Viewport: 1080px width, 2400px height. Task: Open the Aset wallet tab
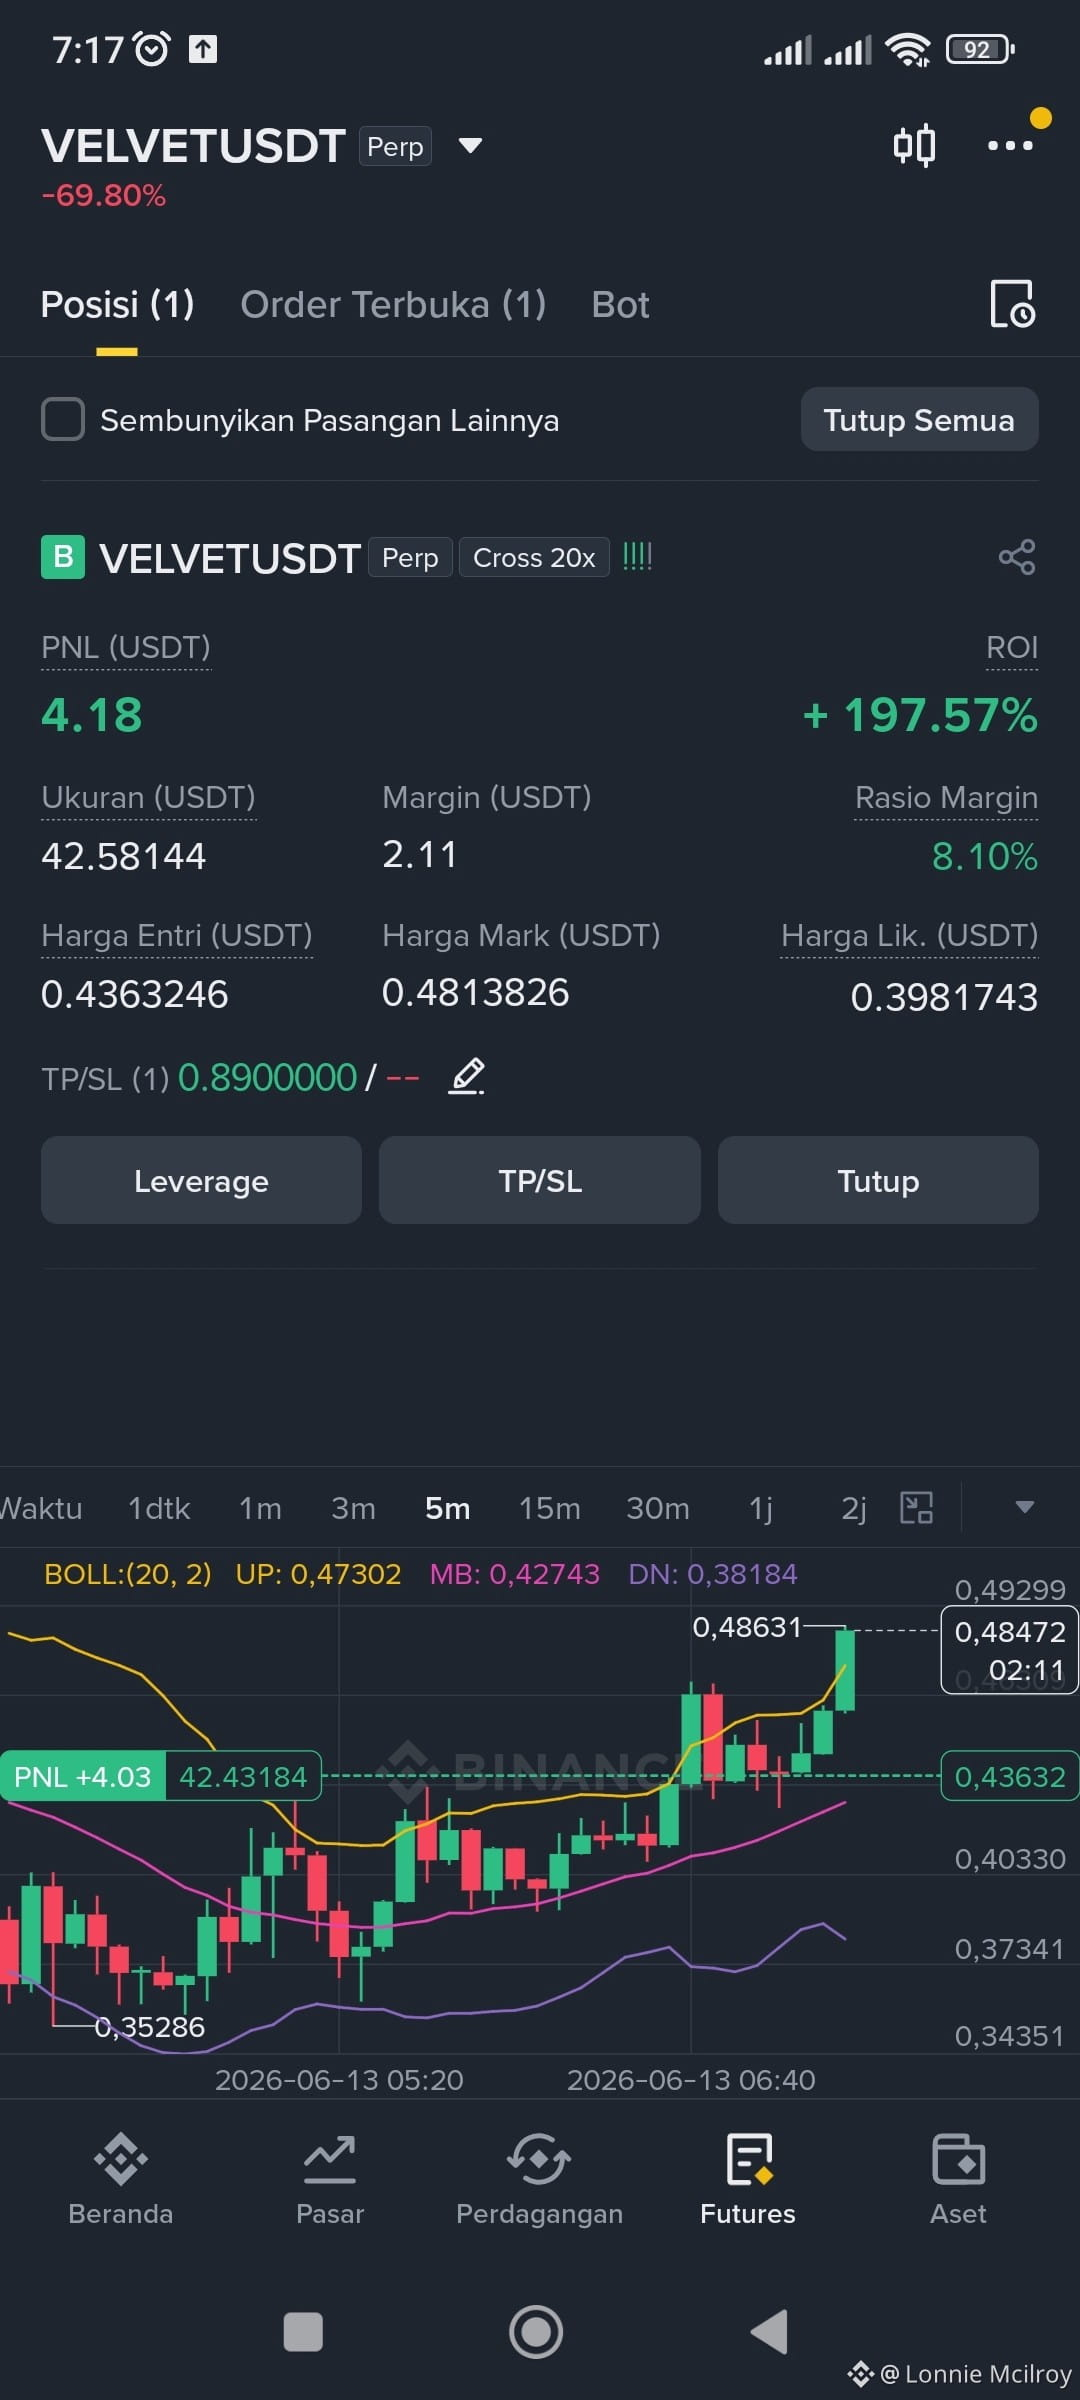click(958, 2180)
